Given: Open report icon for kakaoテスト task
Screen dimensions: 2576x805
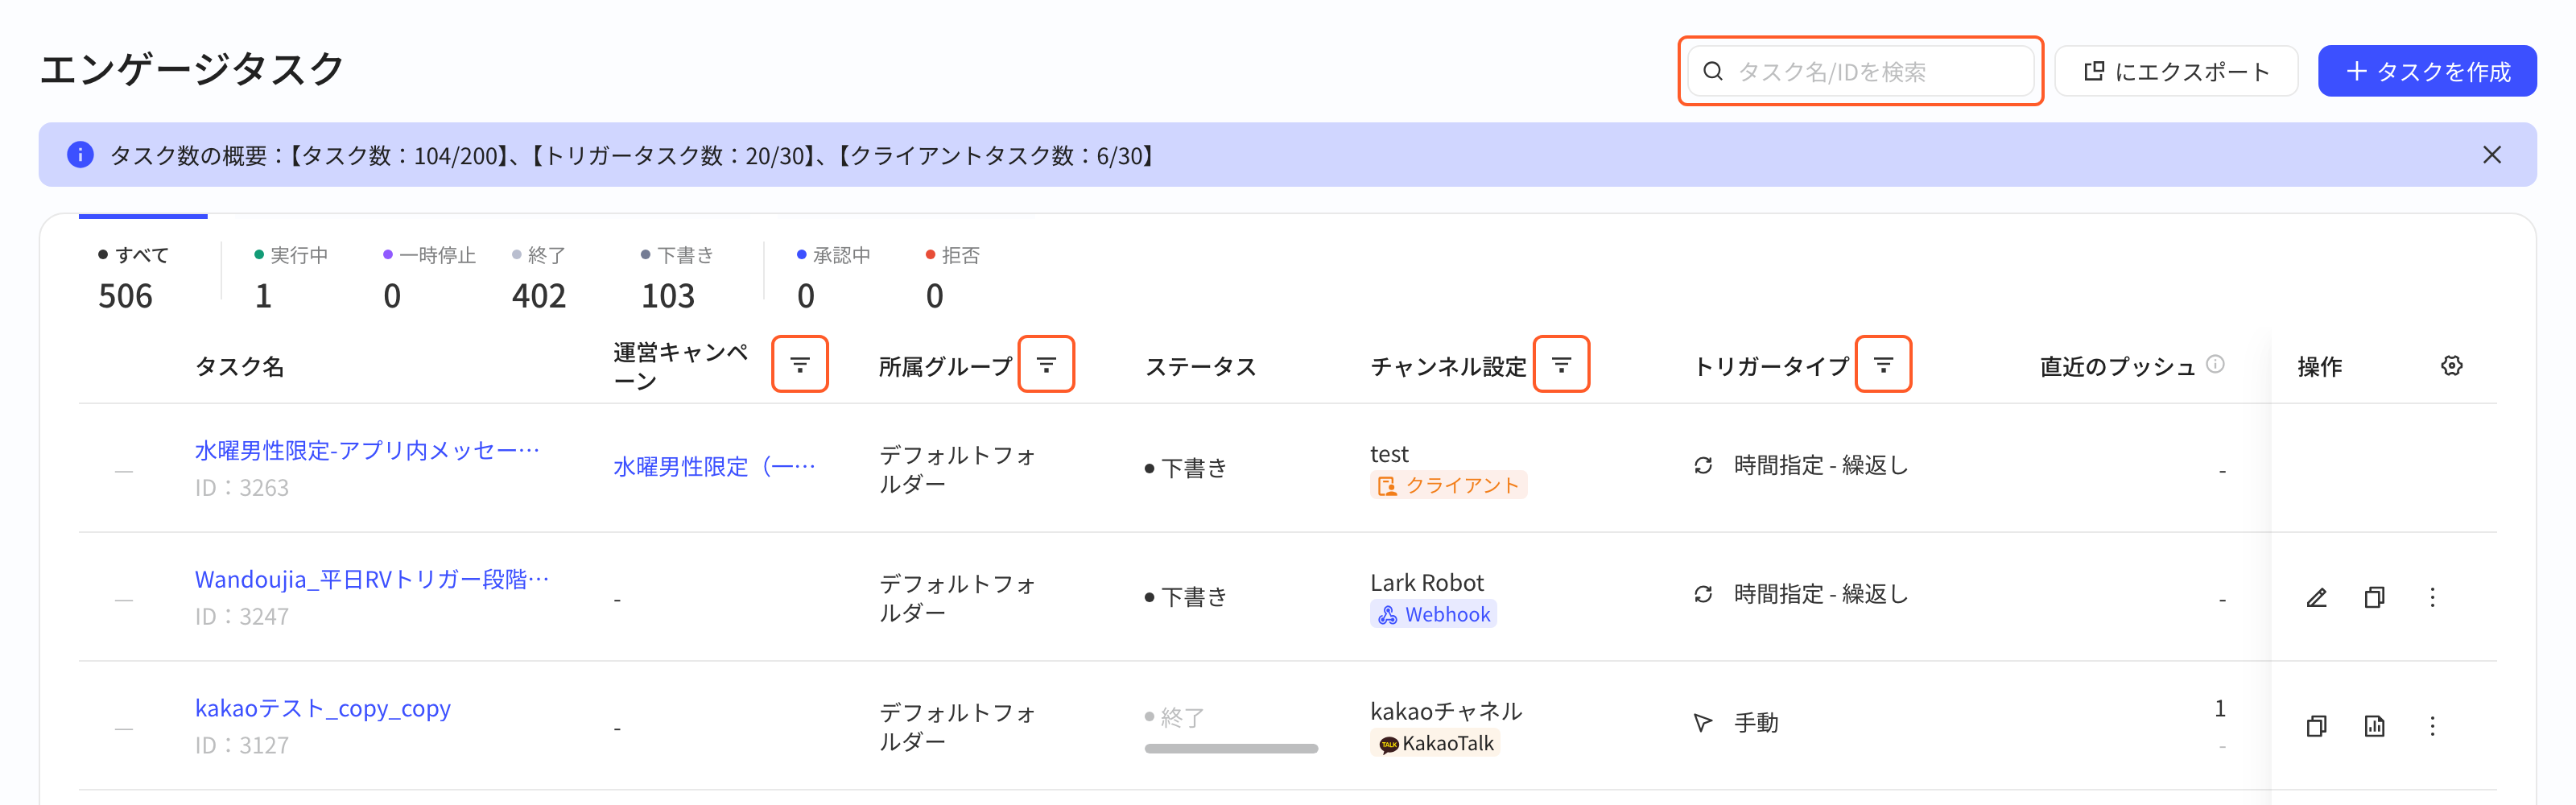Looking at the screenshot, I should coord(2374,726).
